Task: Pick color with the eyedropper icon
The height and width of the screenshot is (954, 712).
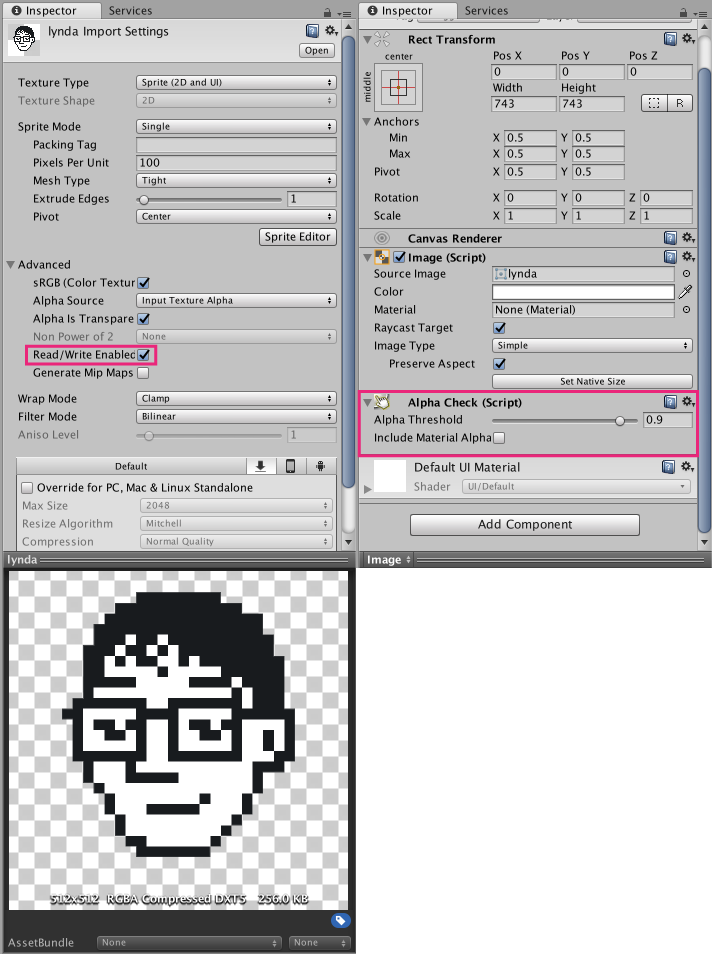Action: (x=686, y=292)
